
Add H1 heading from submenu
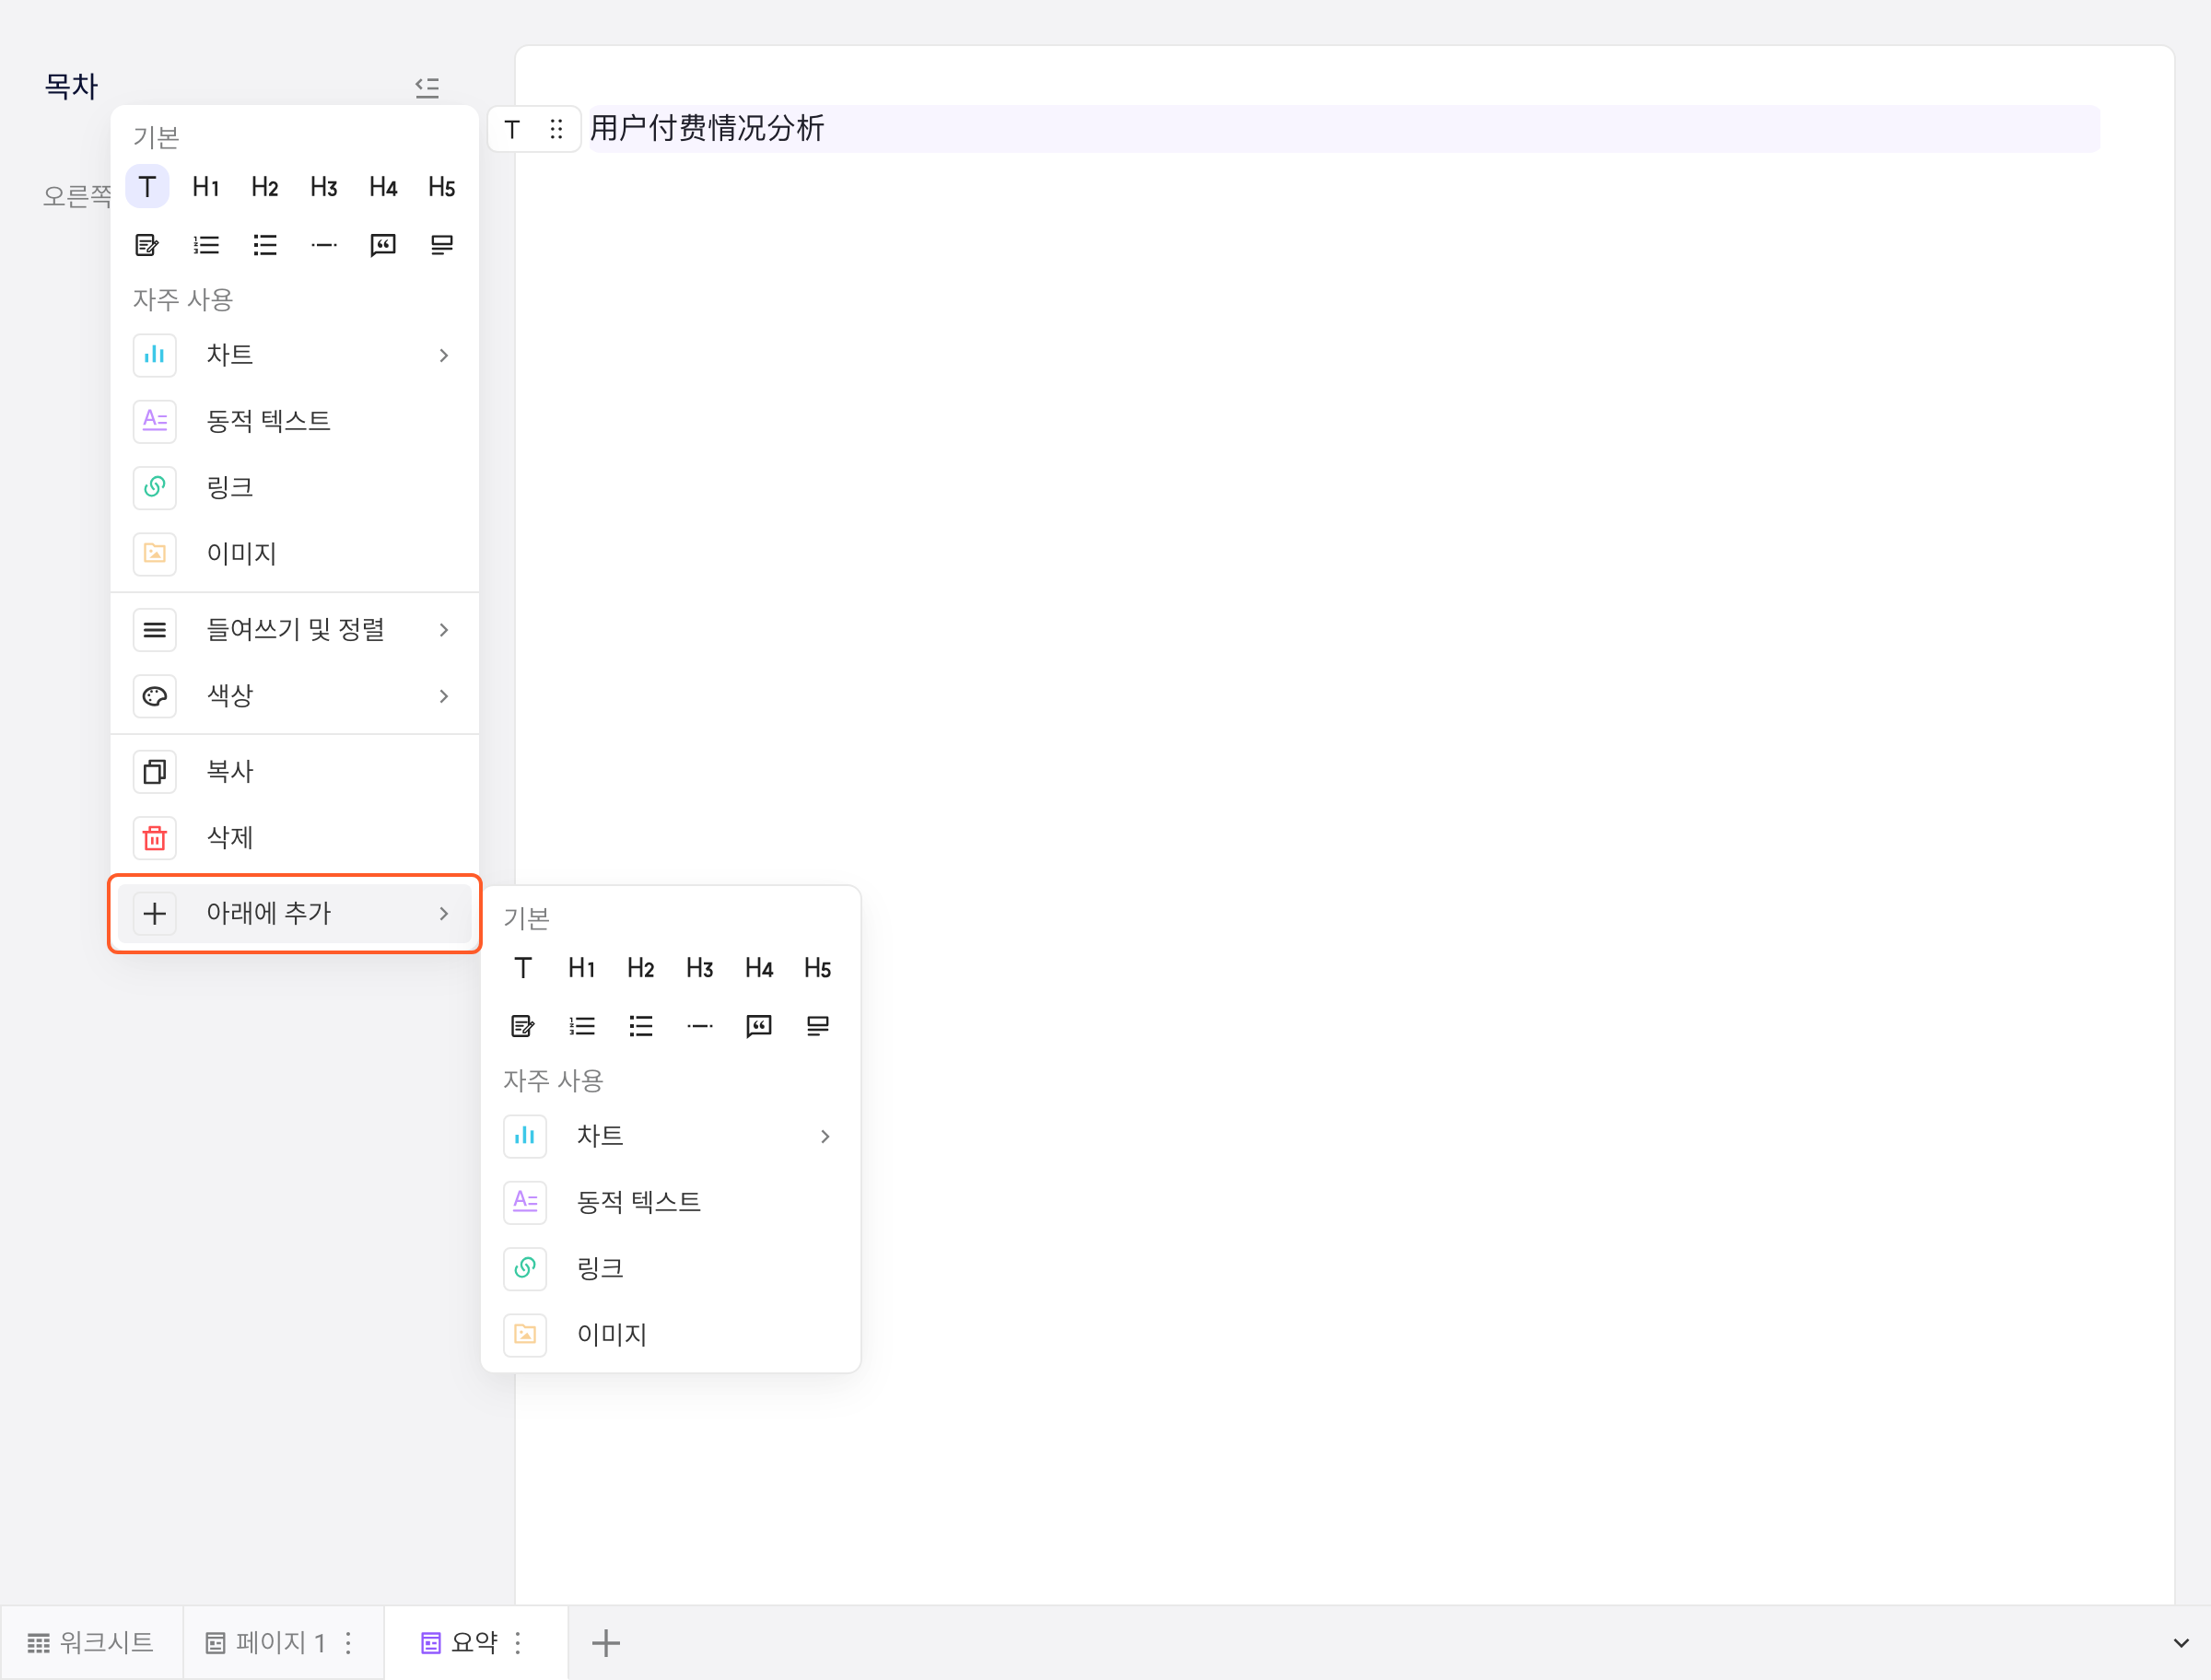(582, 968)
